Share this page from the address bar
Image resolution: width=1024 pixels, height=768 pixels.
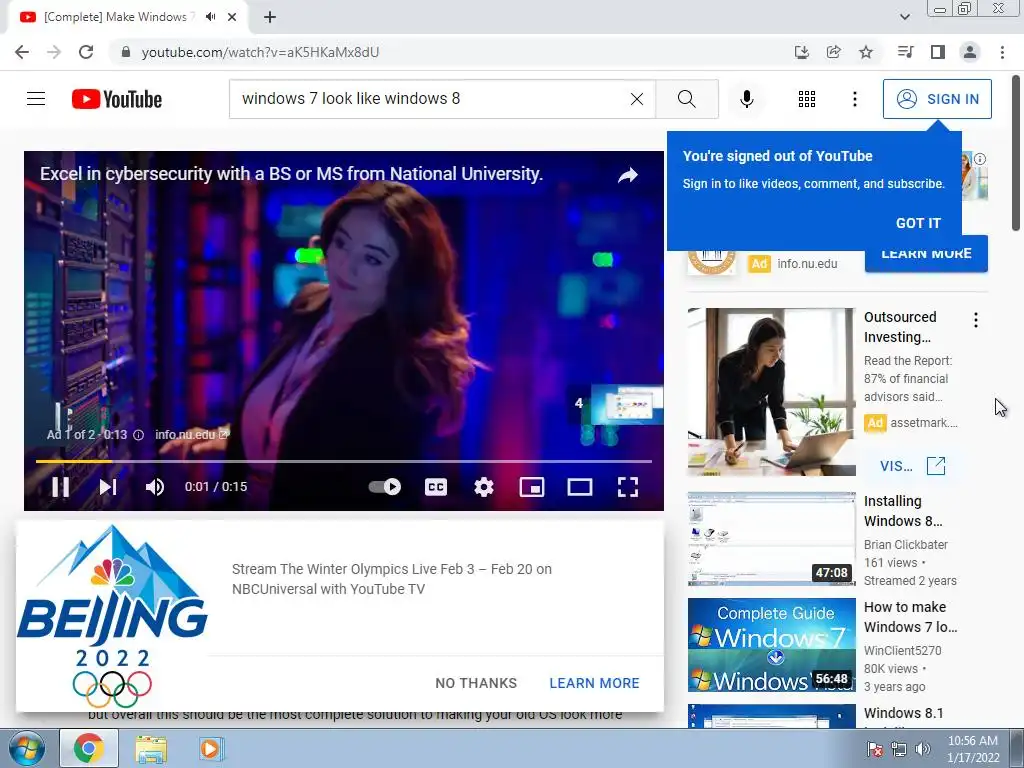point(834,52)
